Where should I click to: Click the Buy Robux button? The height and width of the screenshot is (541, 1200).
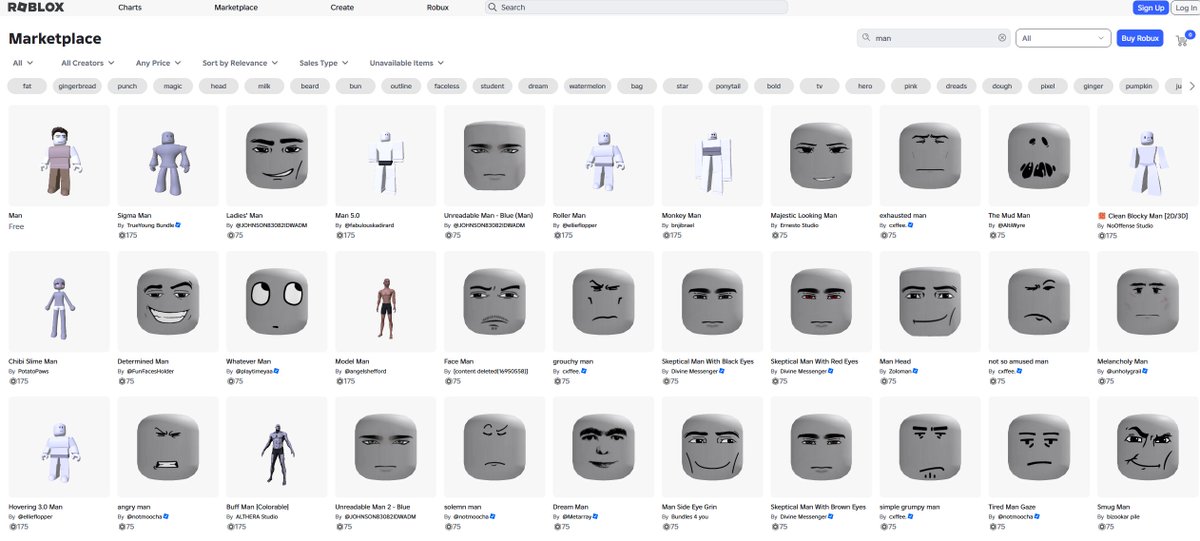click(1140, 38)
